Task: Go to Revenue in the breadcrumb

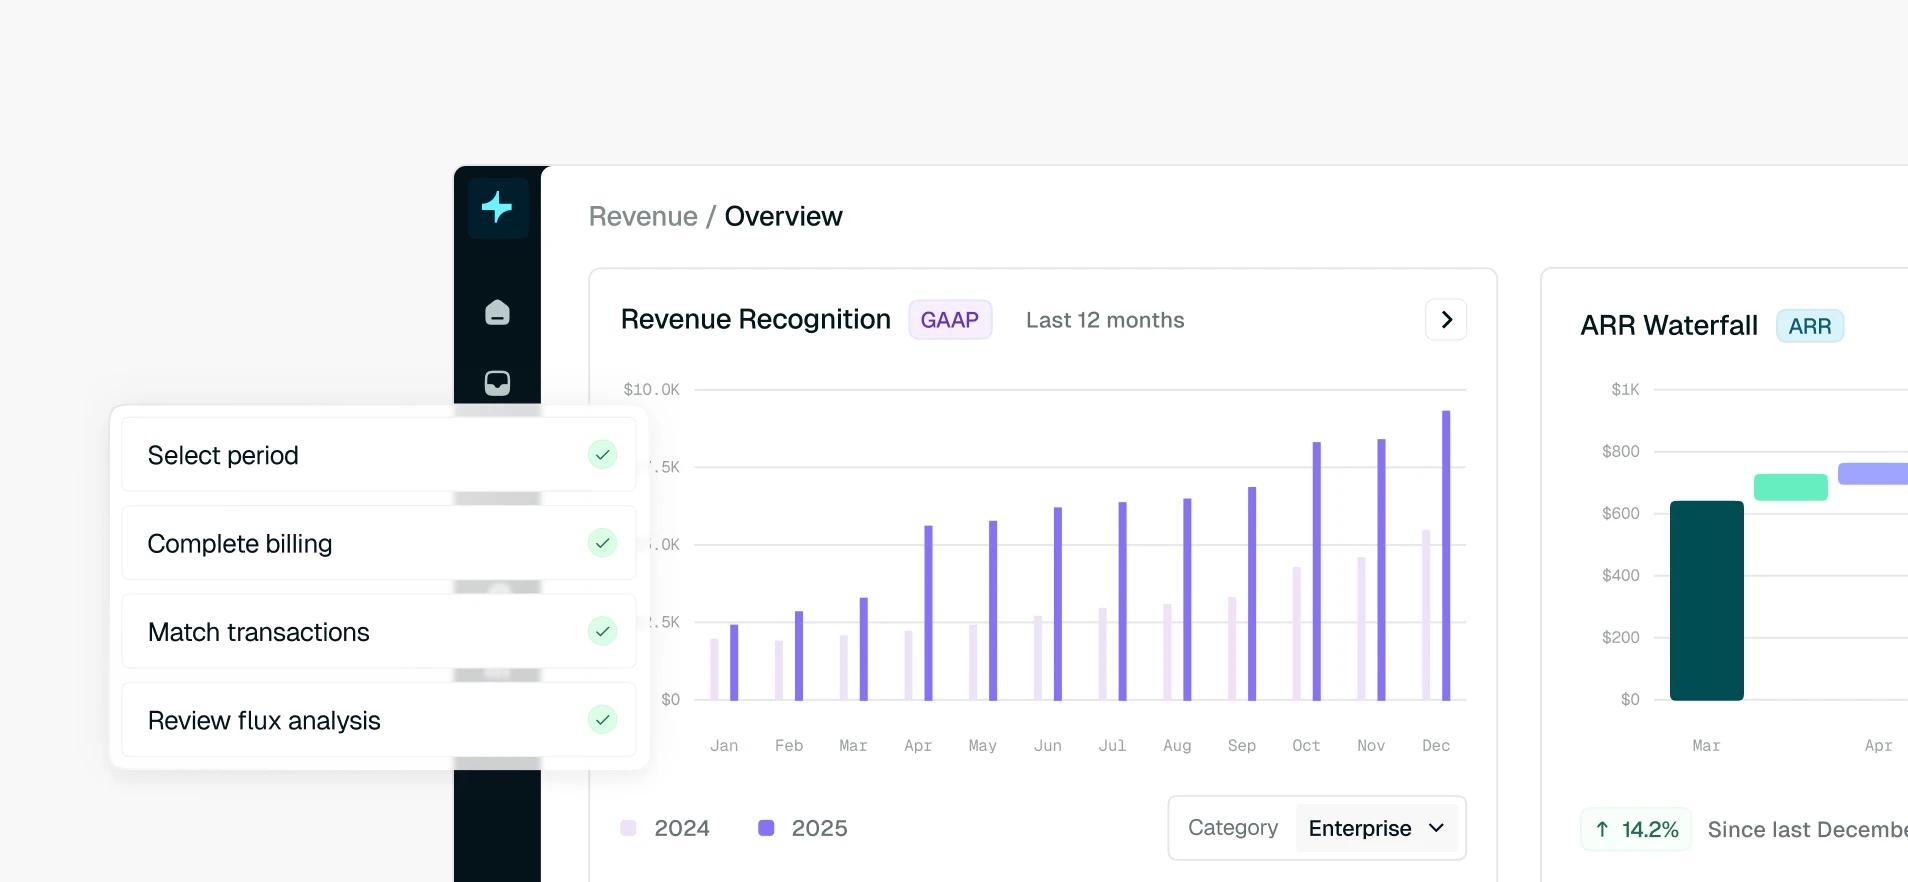Action: pos(643,216)
